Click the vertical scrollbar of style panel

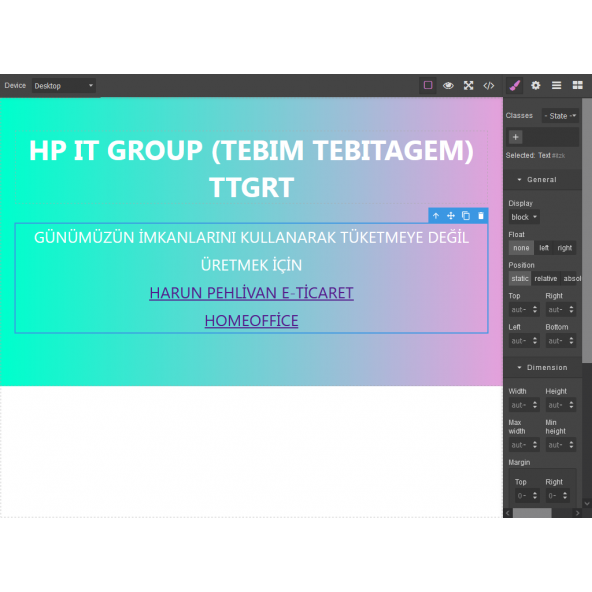tap(587, 230)
